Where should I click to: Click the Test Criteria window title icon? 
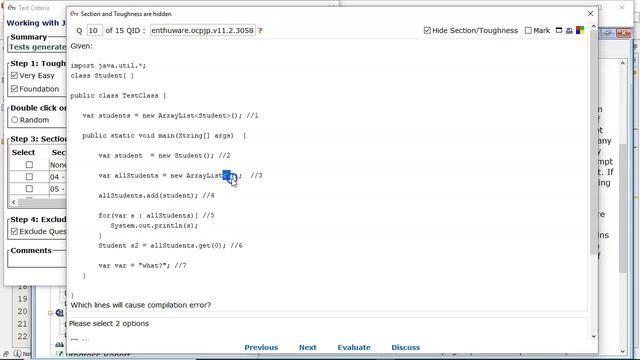pos(11,7)
